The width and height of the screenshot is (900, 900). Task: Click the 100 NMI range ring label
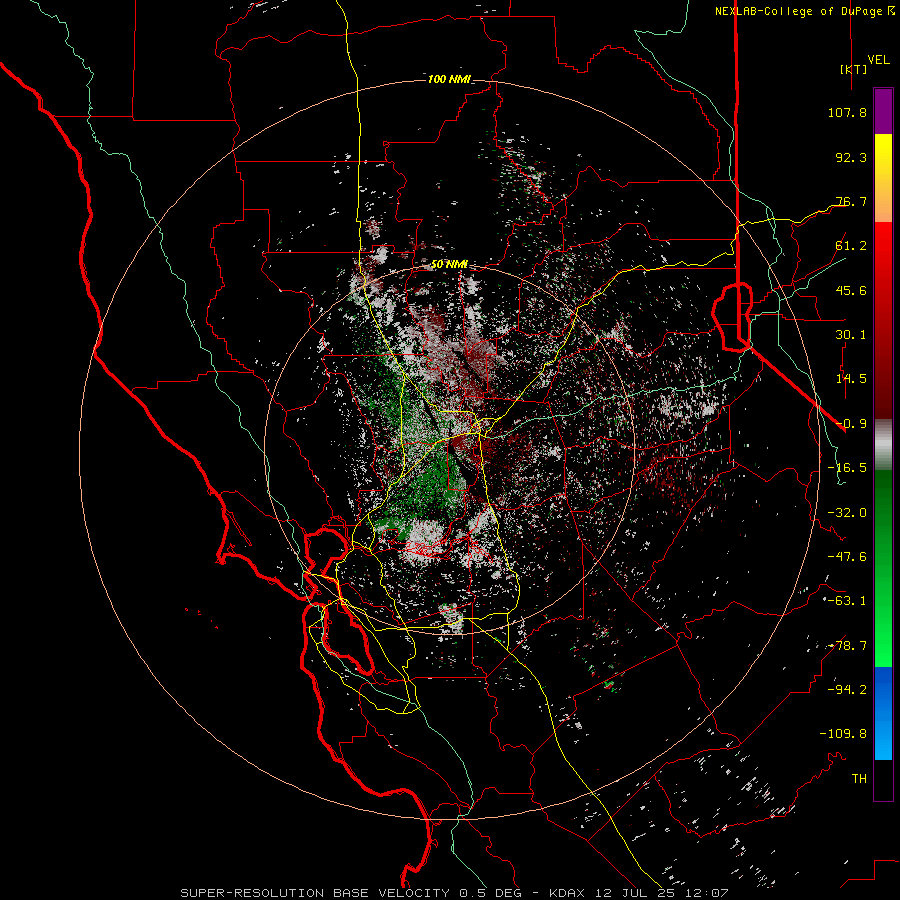click(449, 79)
